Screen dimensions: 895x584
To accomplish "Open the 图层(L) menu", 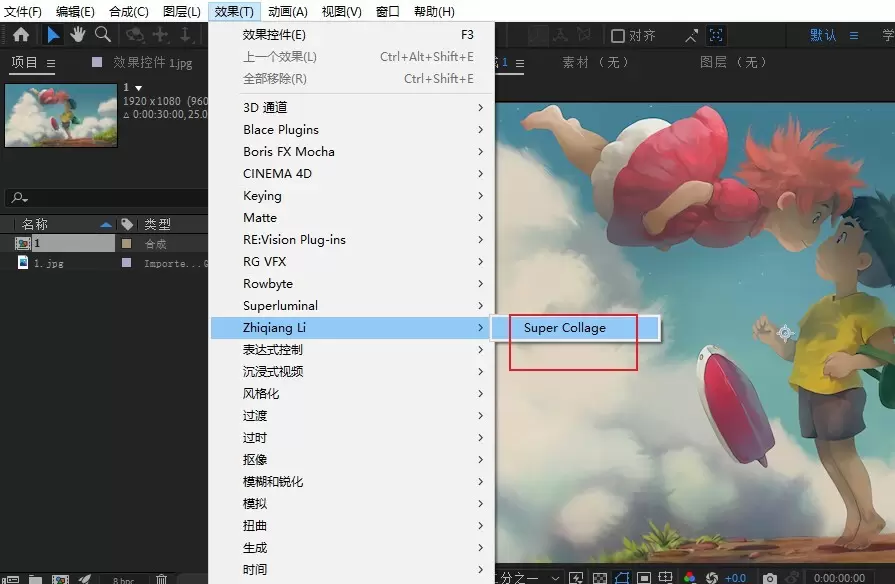I will (182, 11).
